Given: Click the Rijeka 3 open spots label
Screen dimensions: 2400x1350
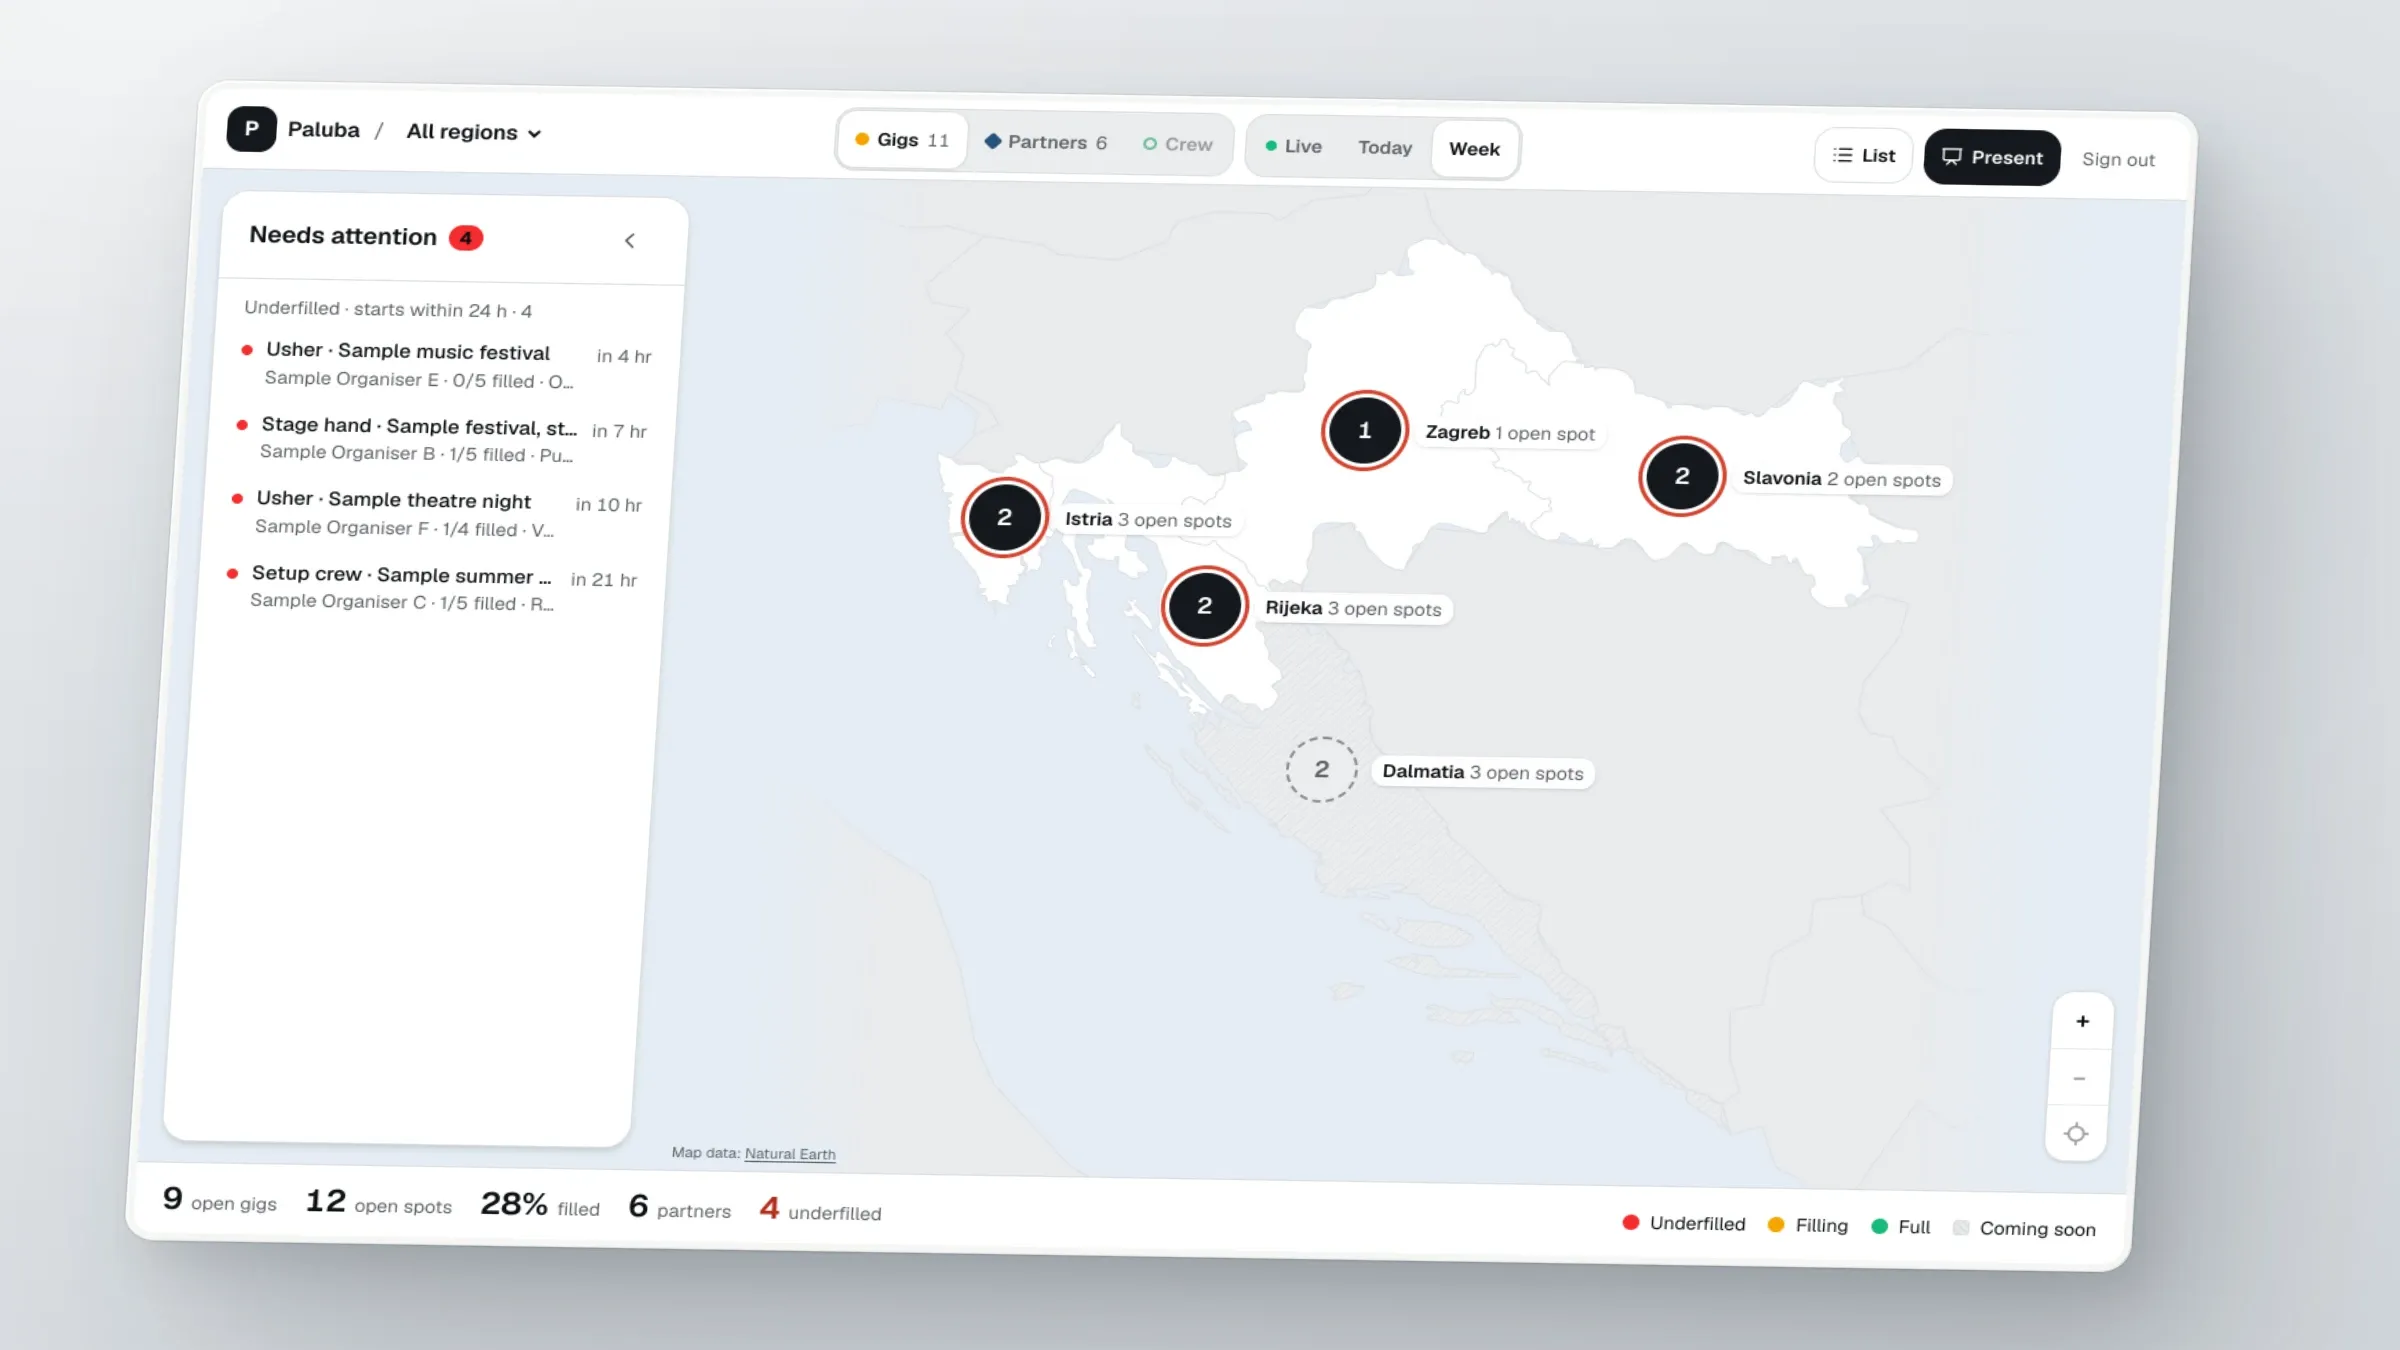Looking at the screenshot, I should [1354, 609].
